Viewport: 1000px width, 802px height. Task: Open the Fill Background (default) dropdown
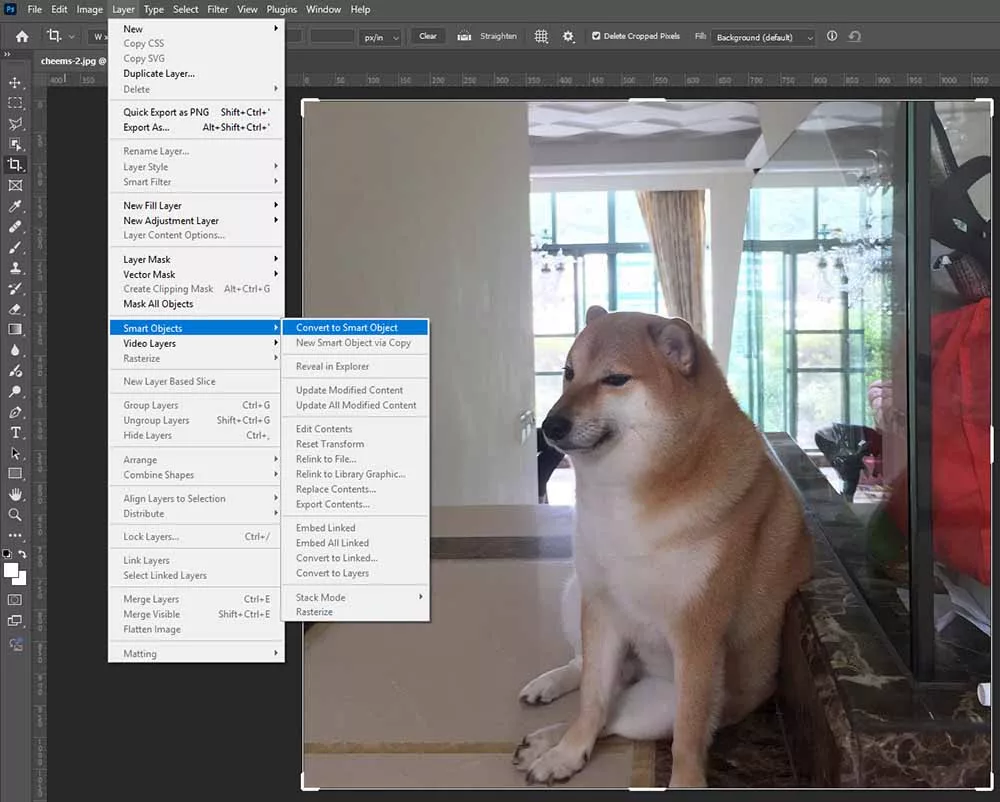764,37
